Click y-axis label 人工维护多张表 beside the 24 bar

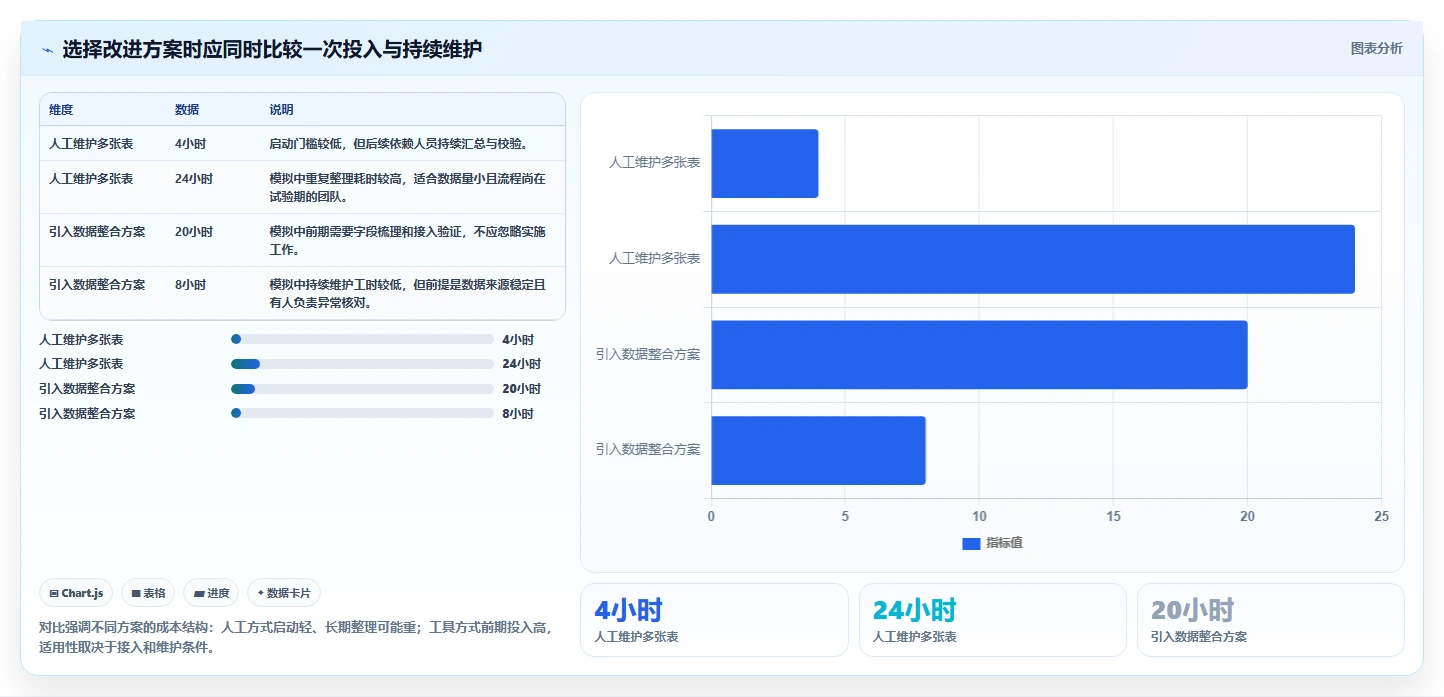coord(655,258)
